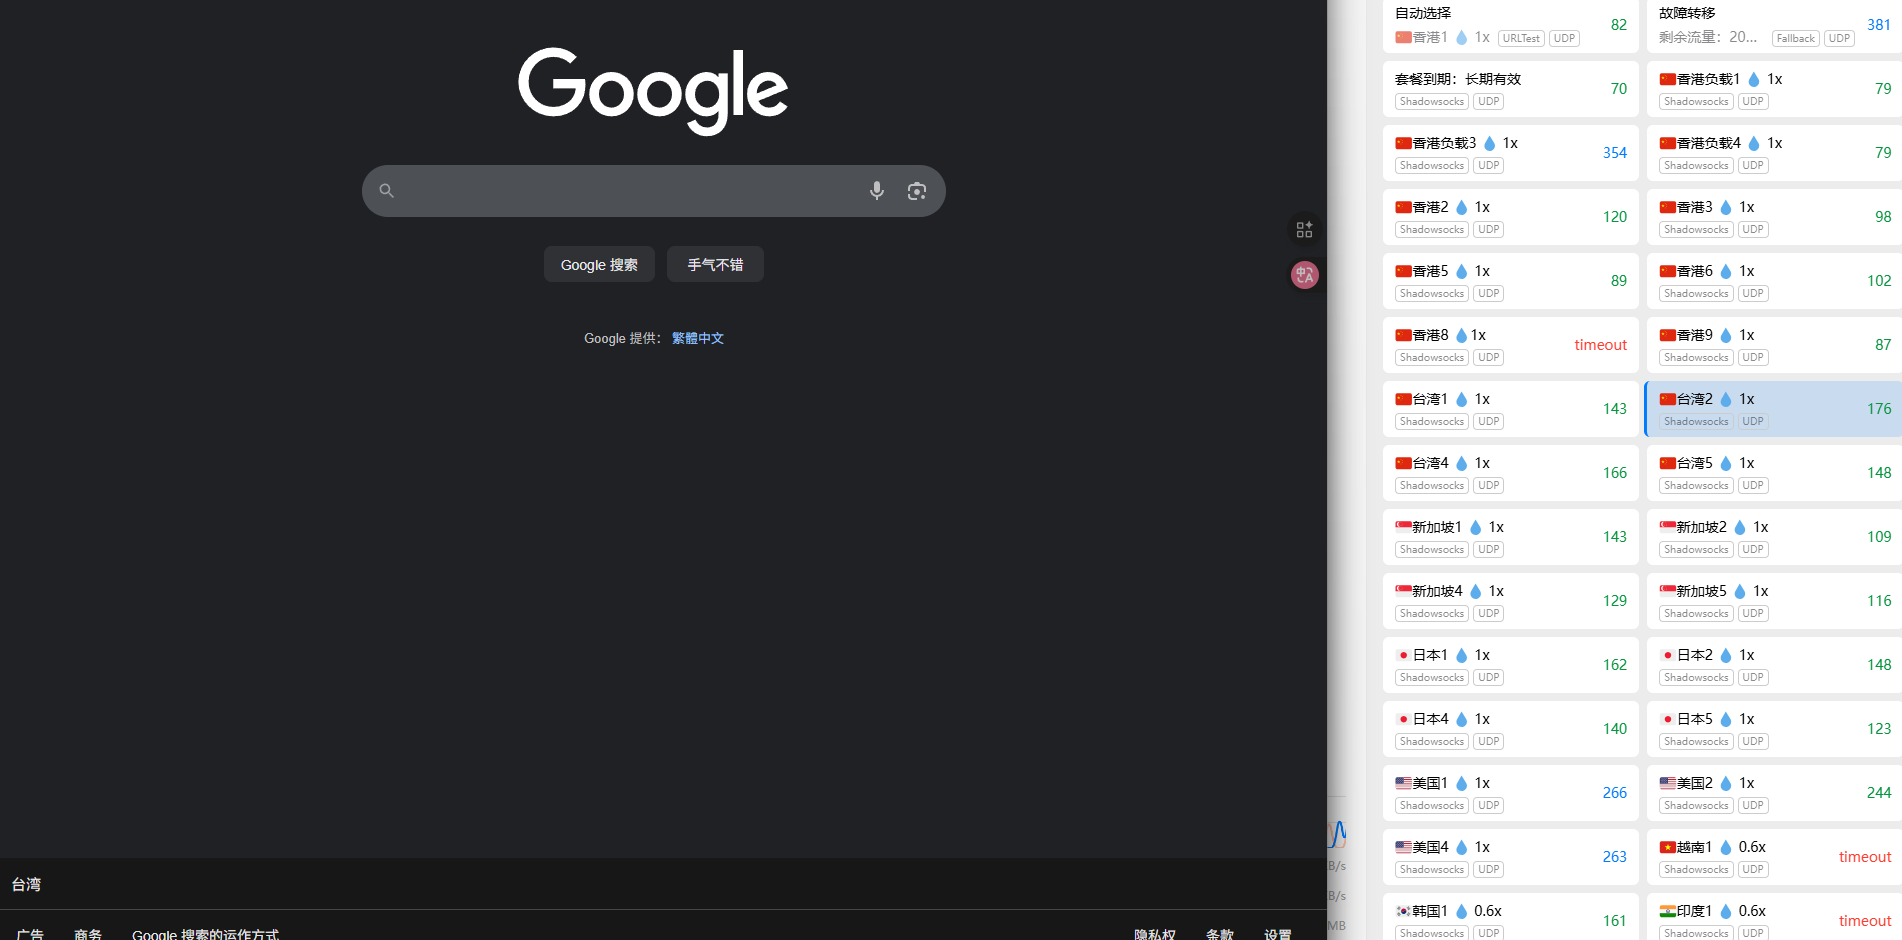The image size is (1902, 940).
Task: Focus the Google search input field
Action: click(630, 191)
